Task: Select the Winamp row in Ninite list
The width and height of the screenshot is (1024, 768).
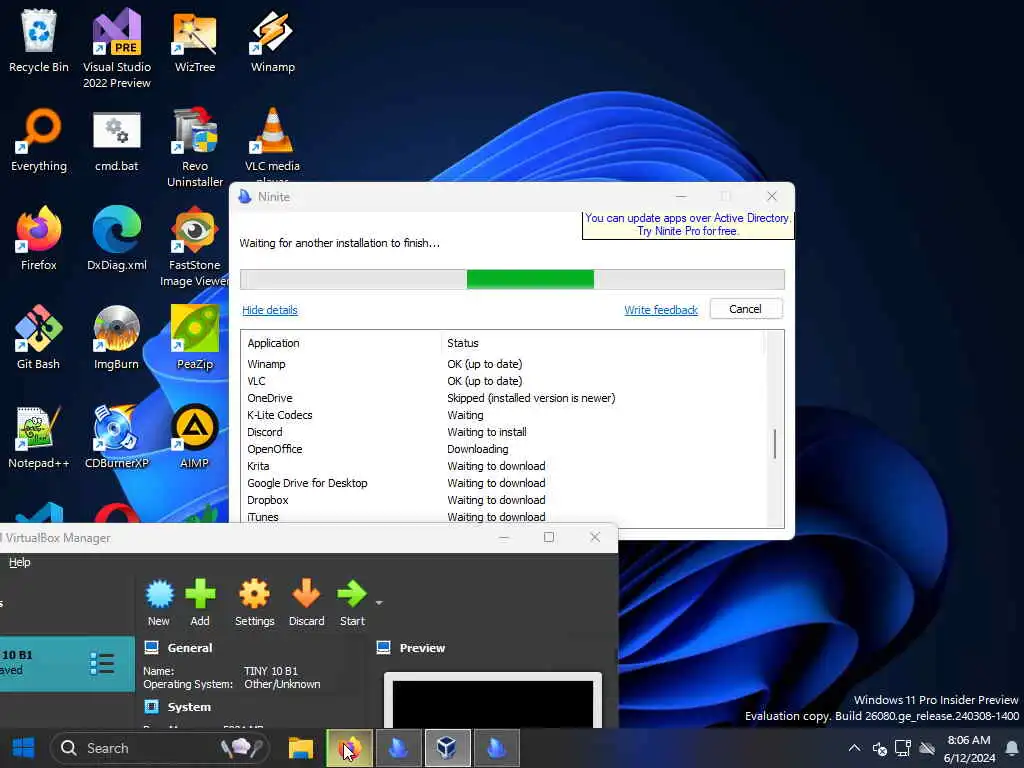Action: (x=503, y=364)
